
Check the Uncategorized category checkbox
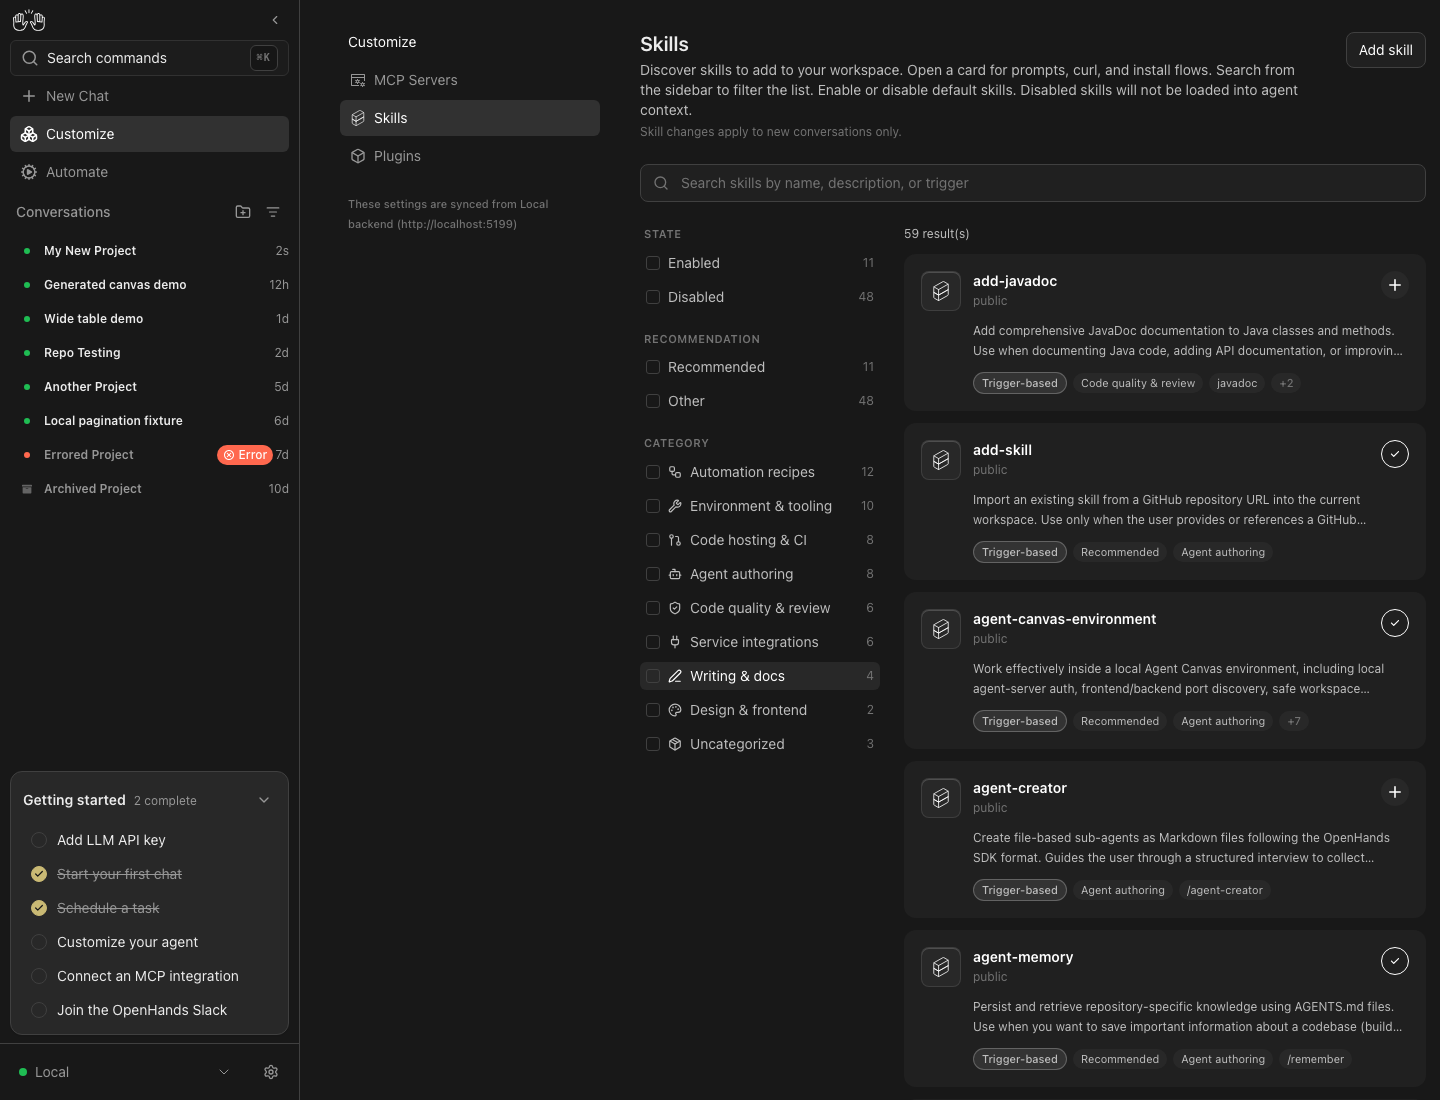click(x=653, y=744)
